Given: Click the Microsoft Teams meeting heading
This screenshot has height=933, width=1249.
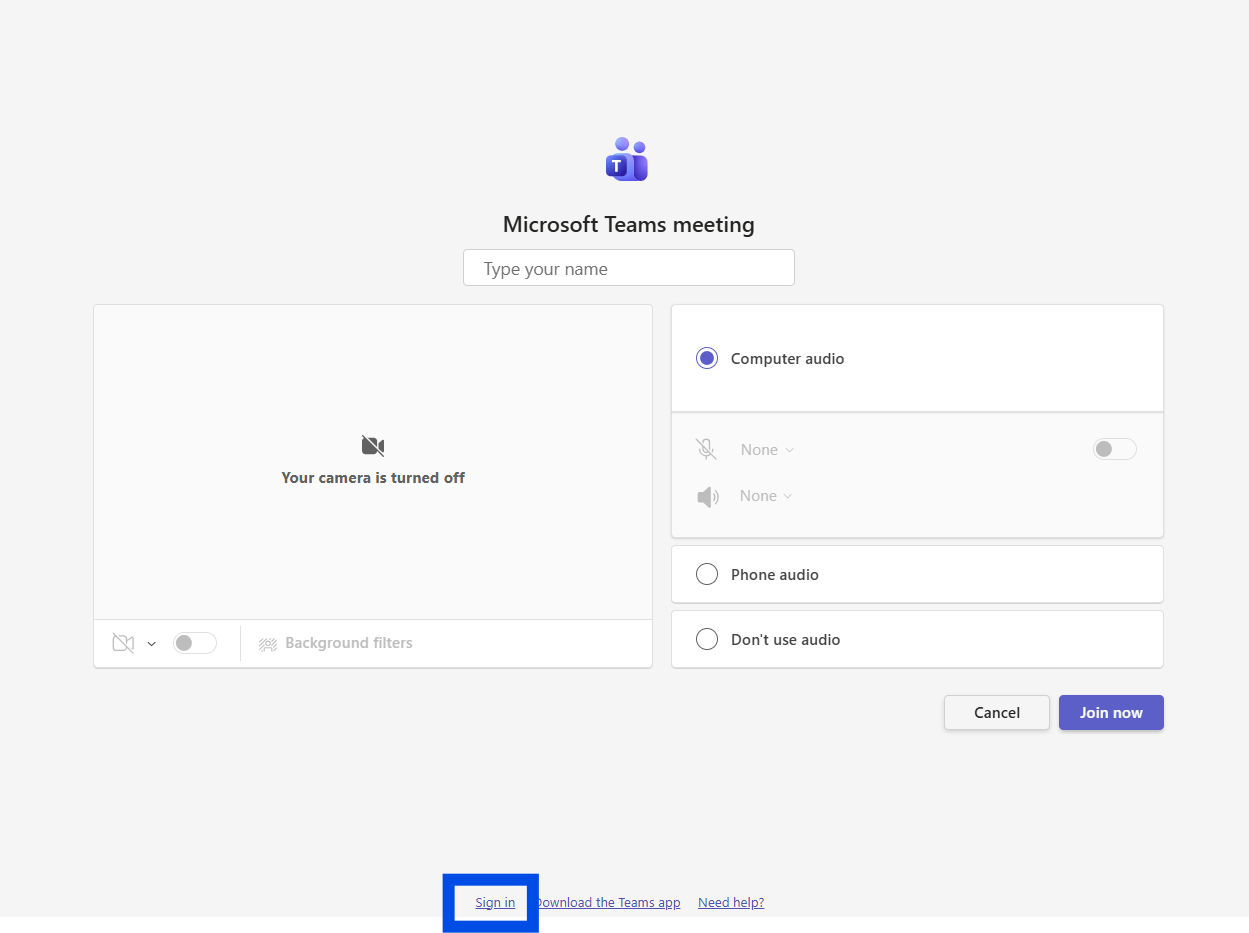Looking at the screenshot, I should [629, 224].
